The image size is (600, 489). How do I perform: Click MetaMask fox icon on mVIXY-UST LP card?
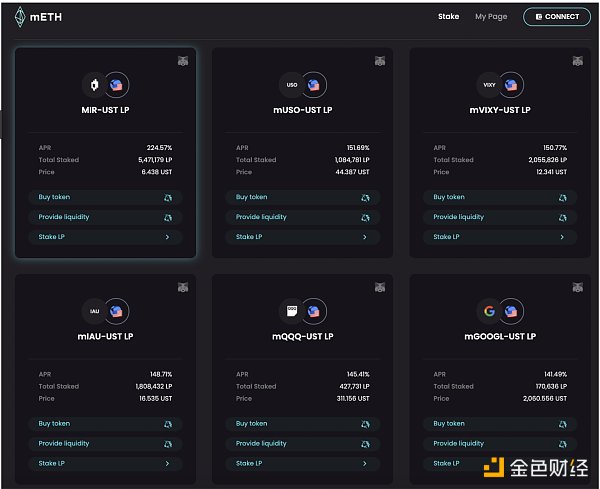tap(577, 61)
